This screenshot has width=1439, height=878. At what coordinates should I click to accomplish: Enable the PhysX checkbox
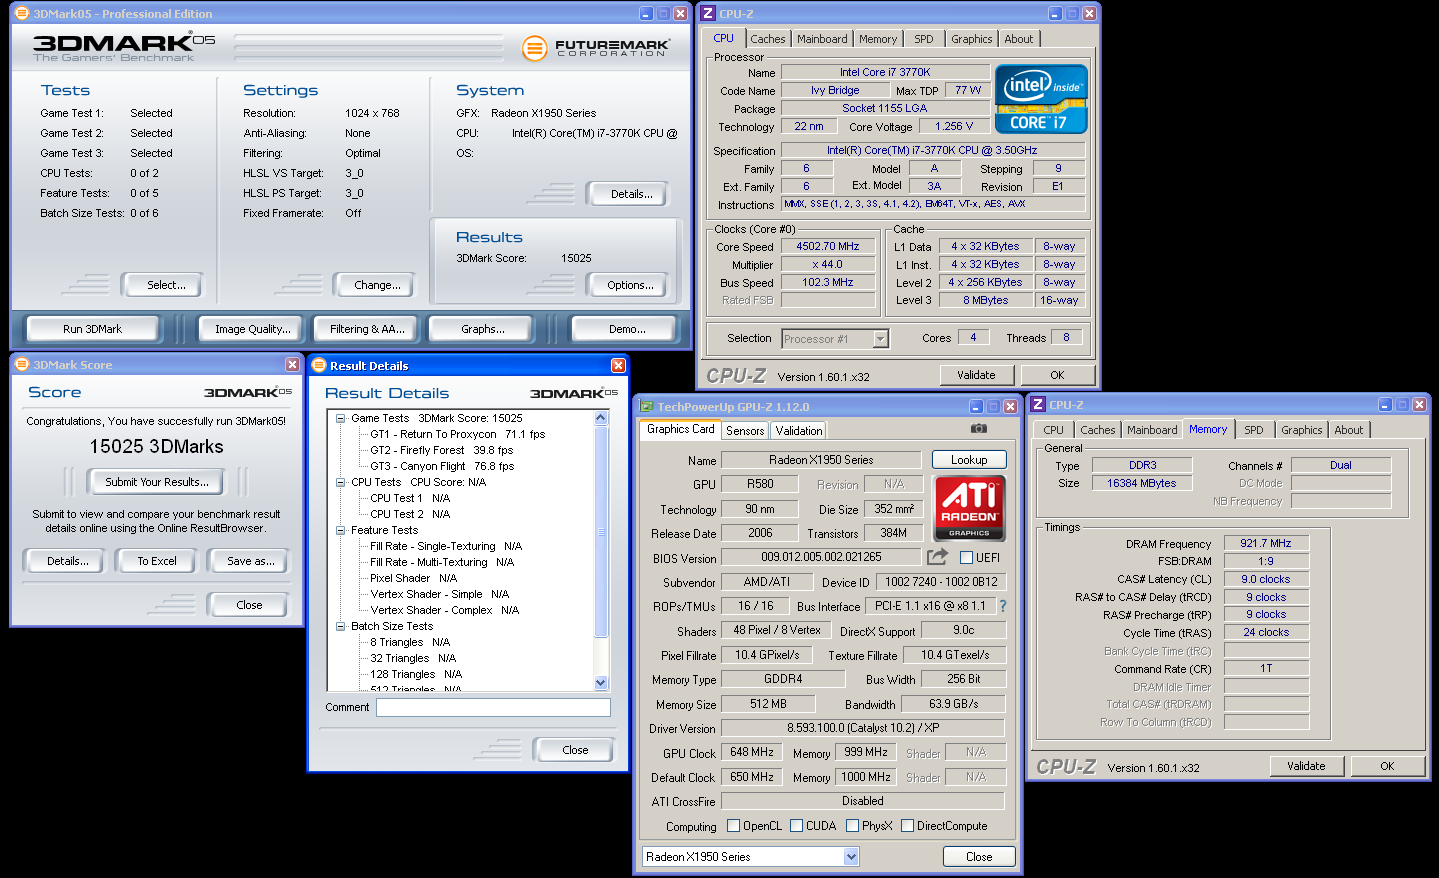click(x=853, y=826)
